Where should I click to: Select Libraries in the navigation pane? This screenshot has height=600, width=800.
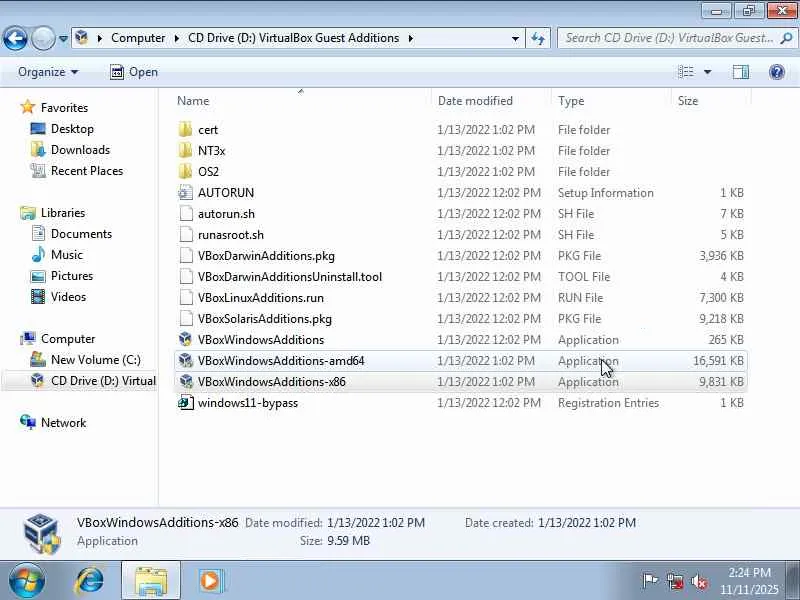pos(63,212)
